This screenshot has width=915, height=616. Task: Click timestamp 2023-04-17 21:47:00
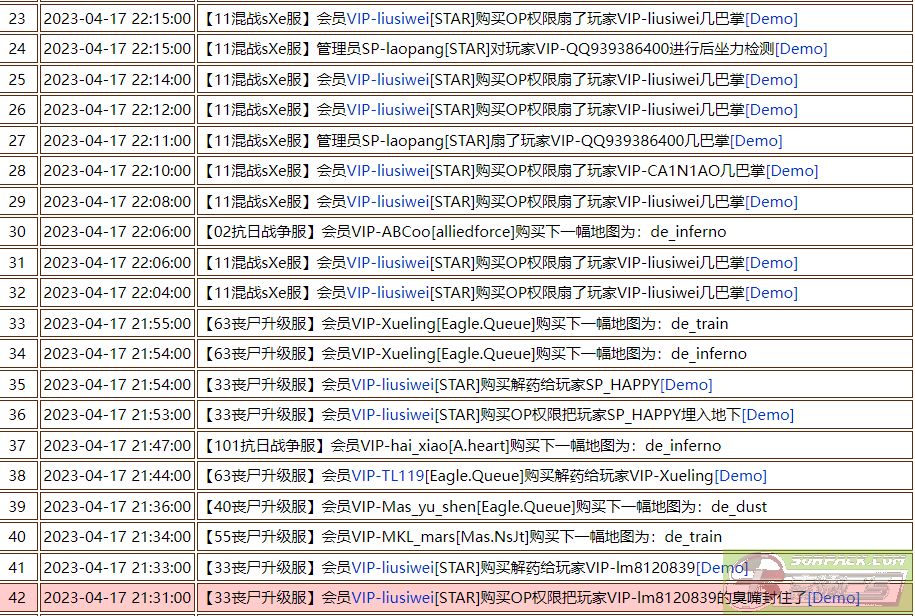tap(117, 446)
